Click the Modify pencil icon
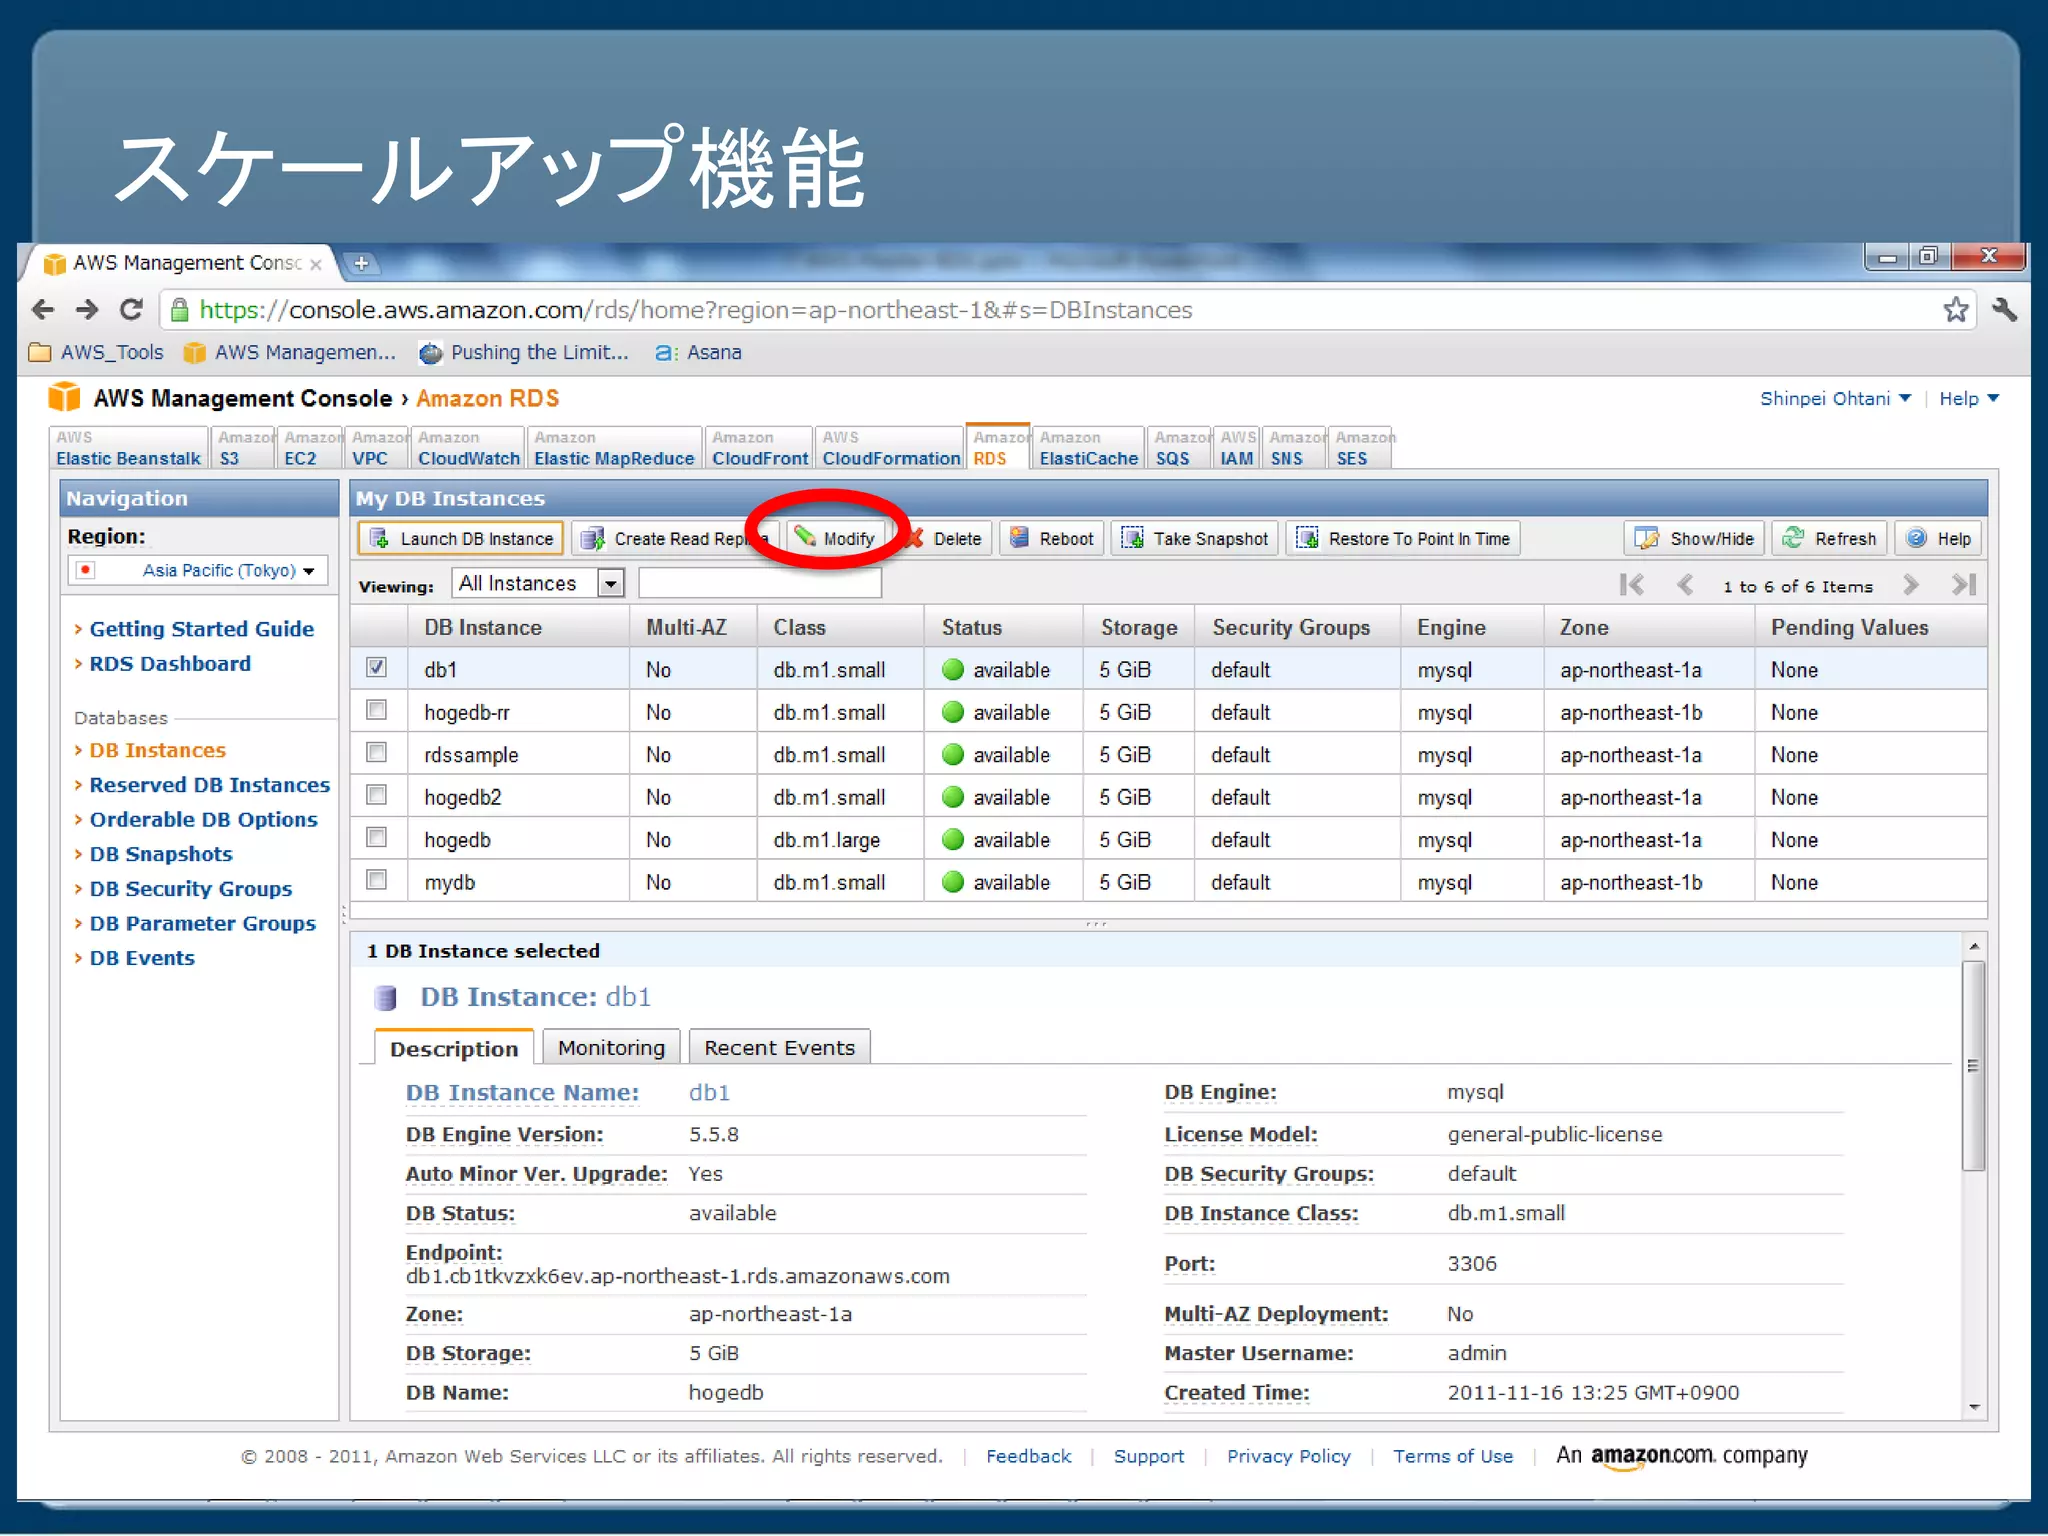The image size is (2048, 1536). tap(806, 537)
